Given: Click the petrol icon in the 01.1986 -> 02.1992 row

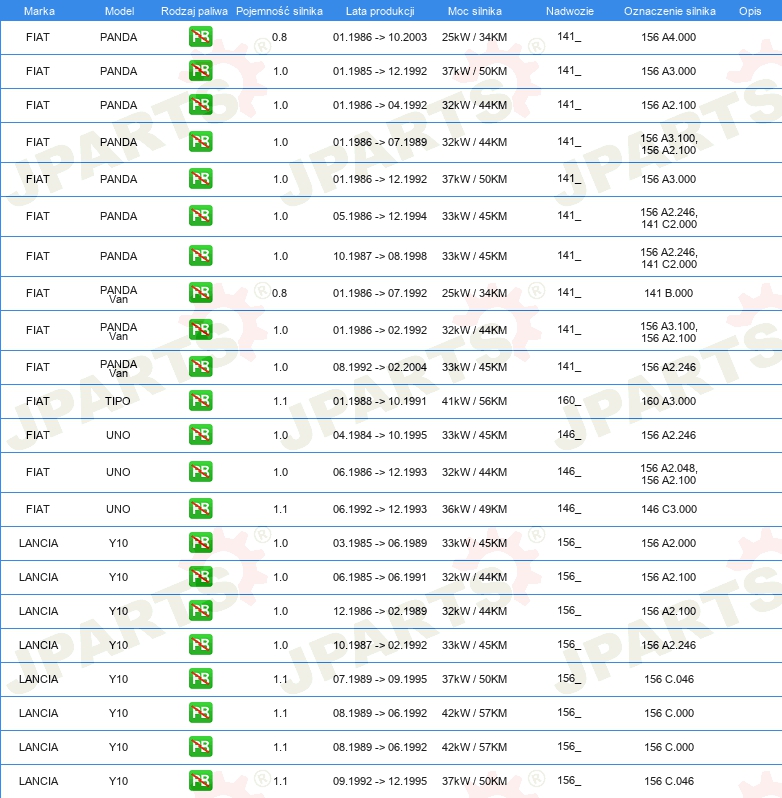Looking at the screenshot, I should point(200,330).
